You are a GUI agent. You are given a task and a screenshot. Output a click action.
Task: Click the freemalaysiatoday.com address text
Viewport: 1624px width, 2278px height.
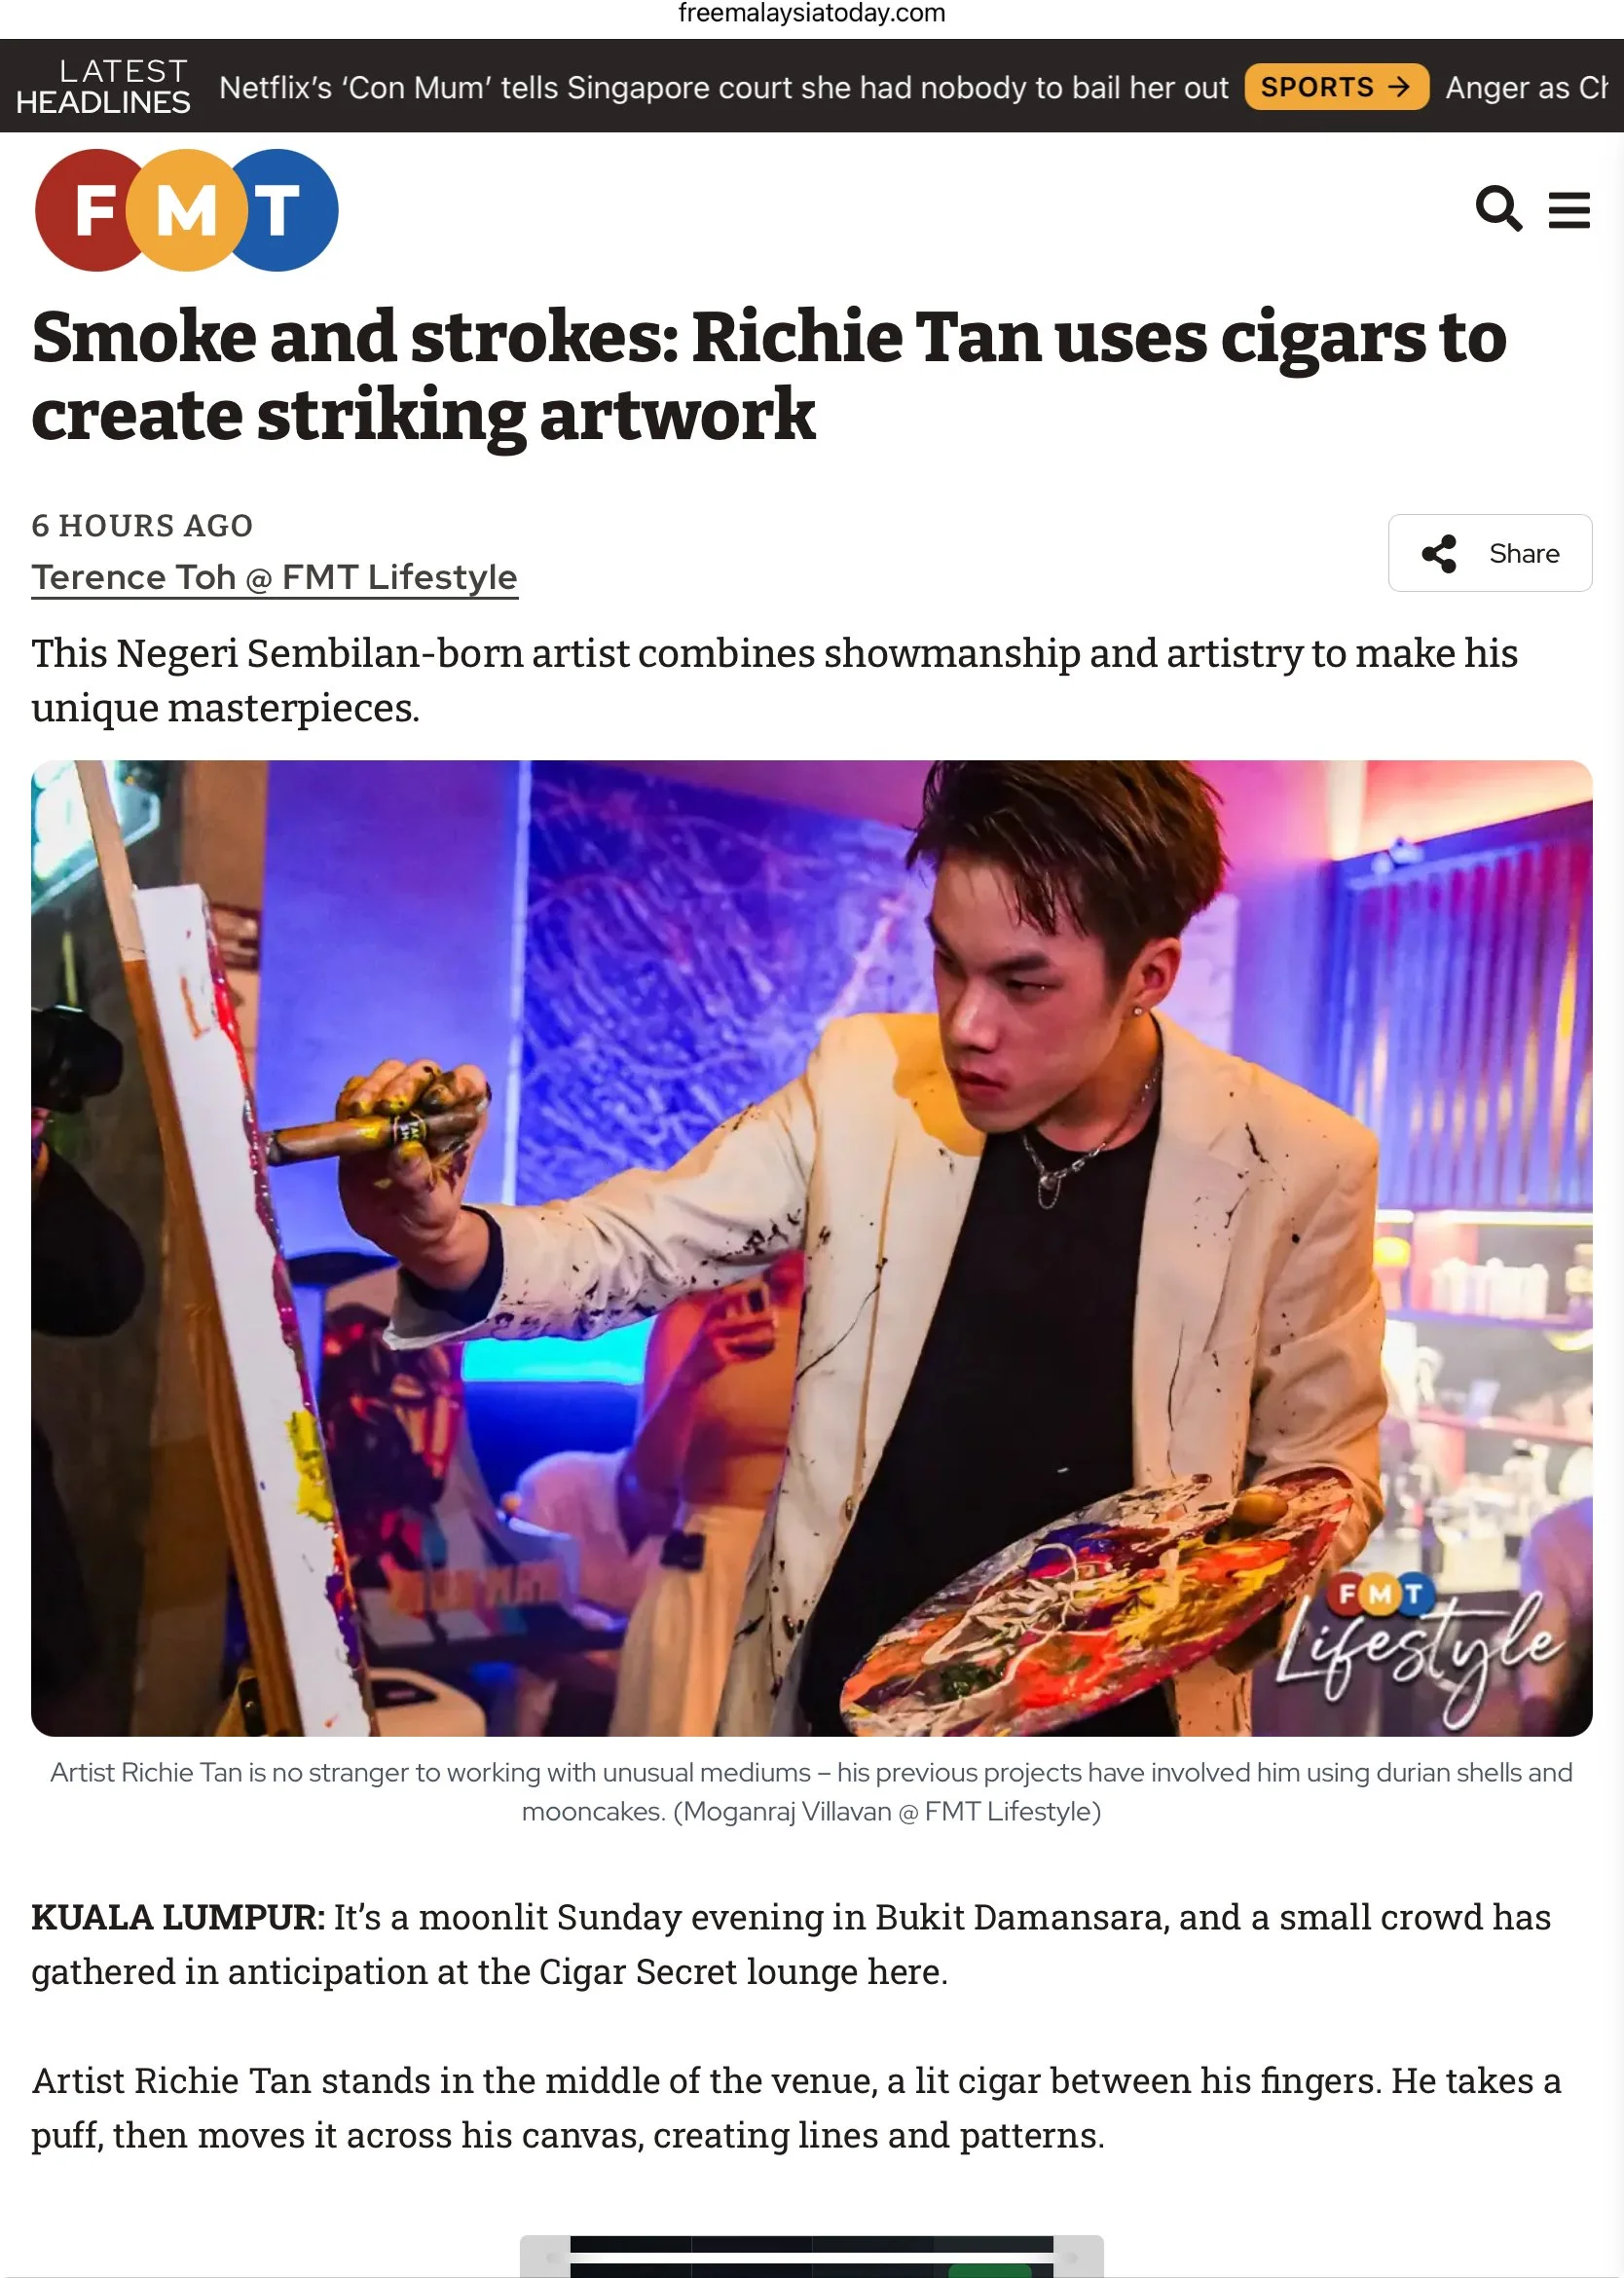(x=812, y=13)
